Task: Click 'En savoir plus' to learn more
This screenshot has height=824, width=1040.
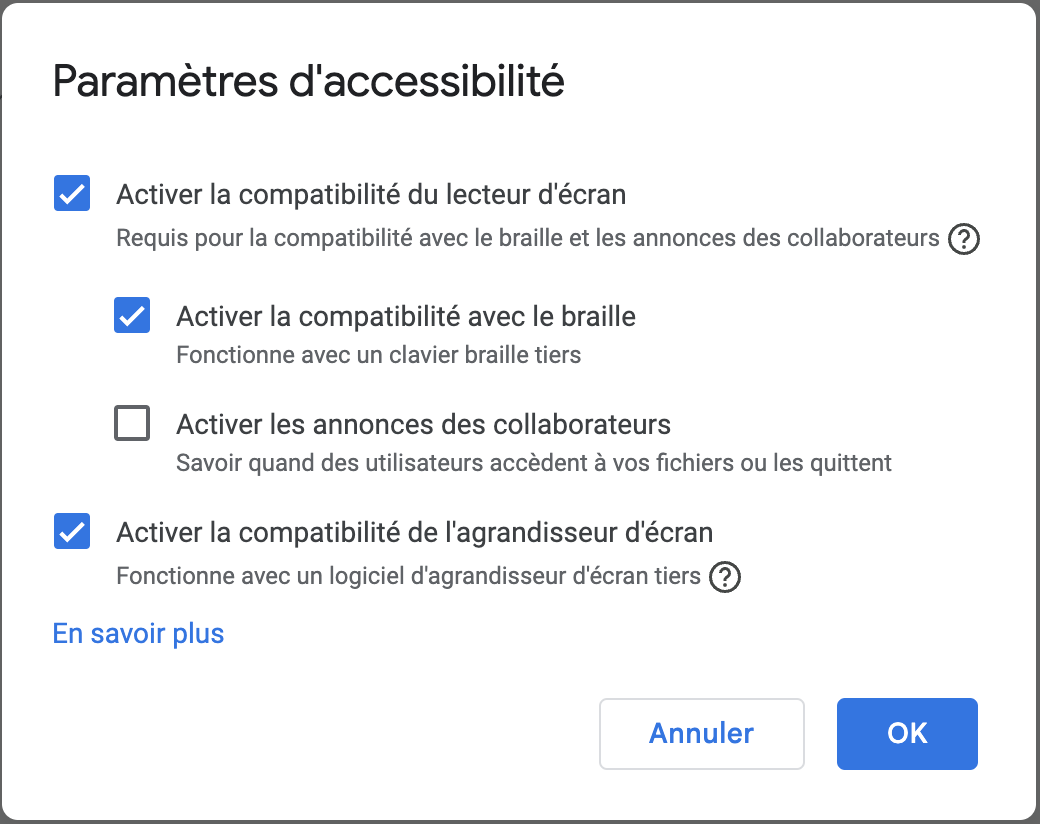Action: tap(137, 633)
